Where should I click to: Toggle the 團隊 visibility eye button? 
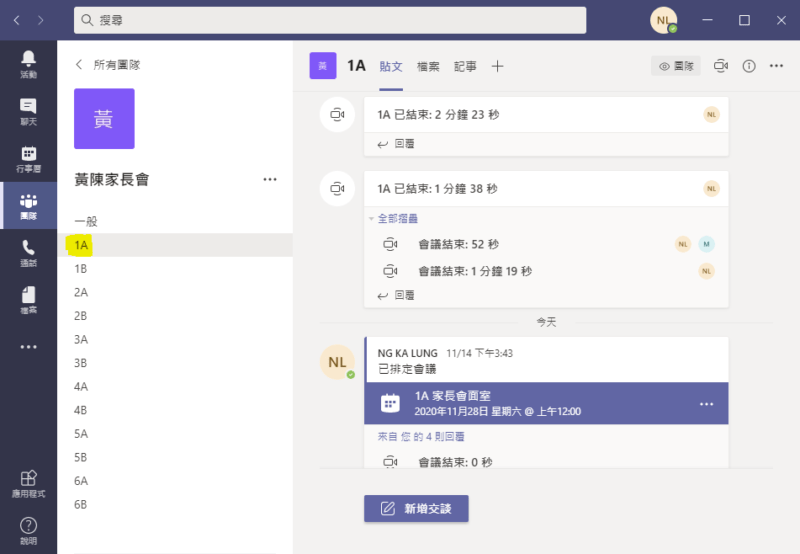point(676,66)
